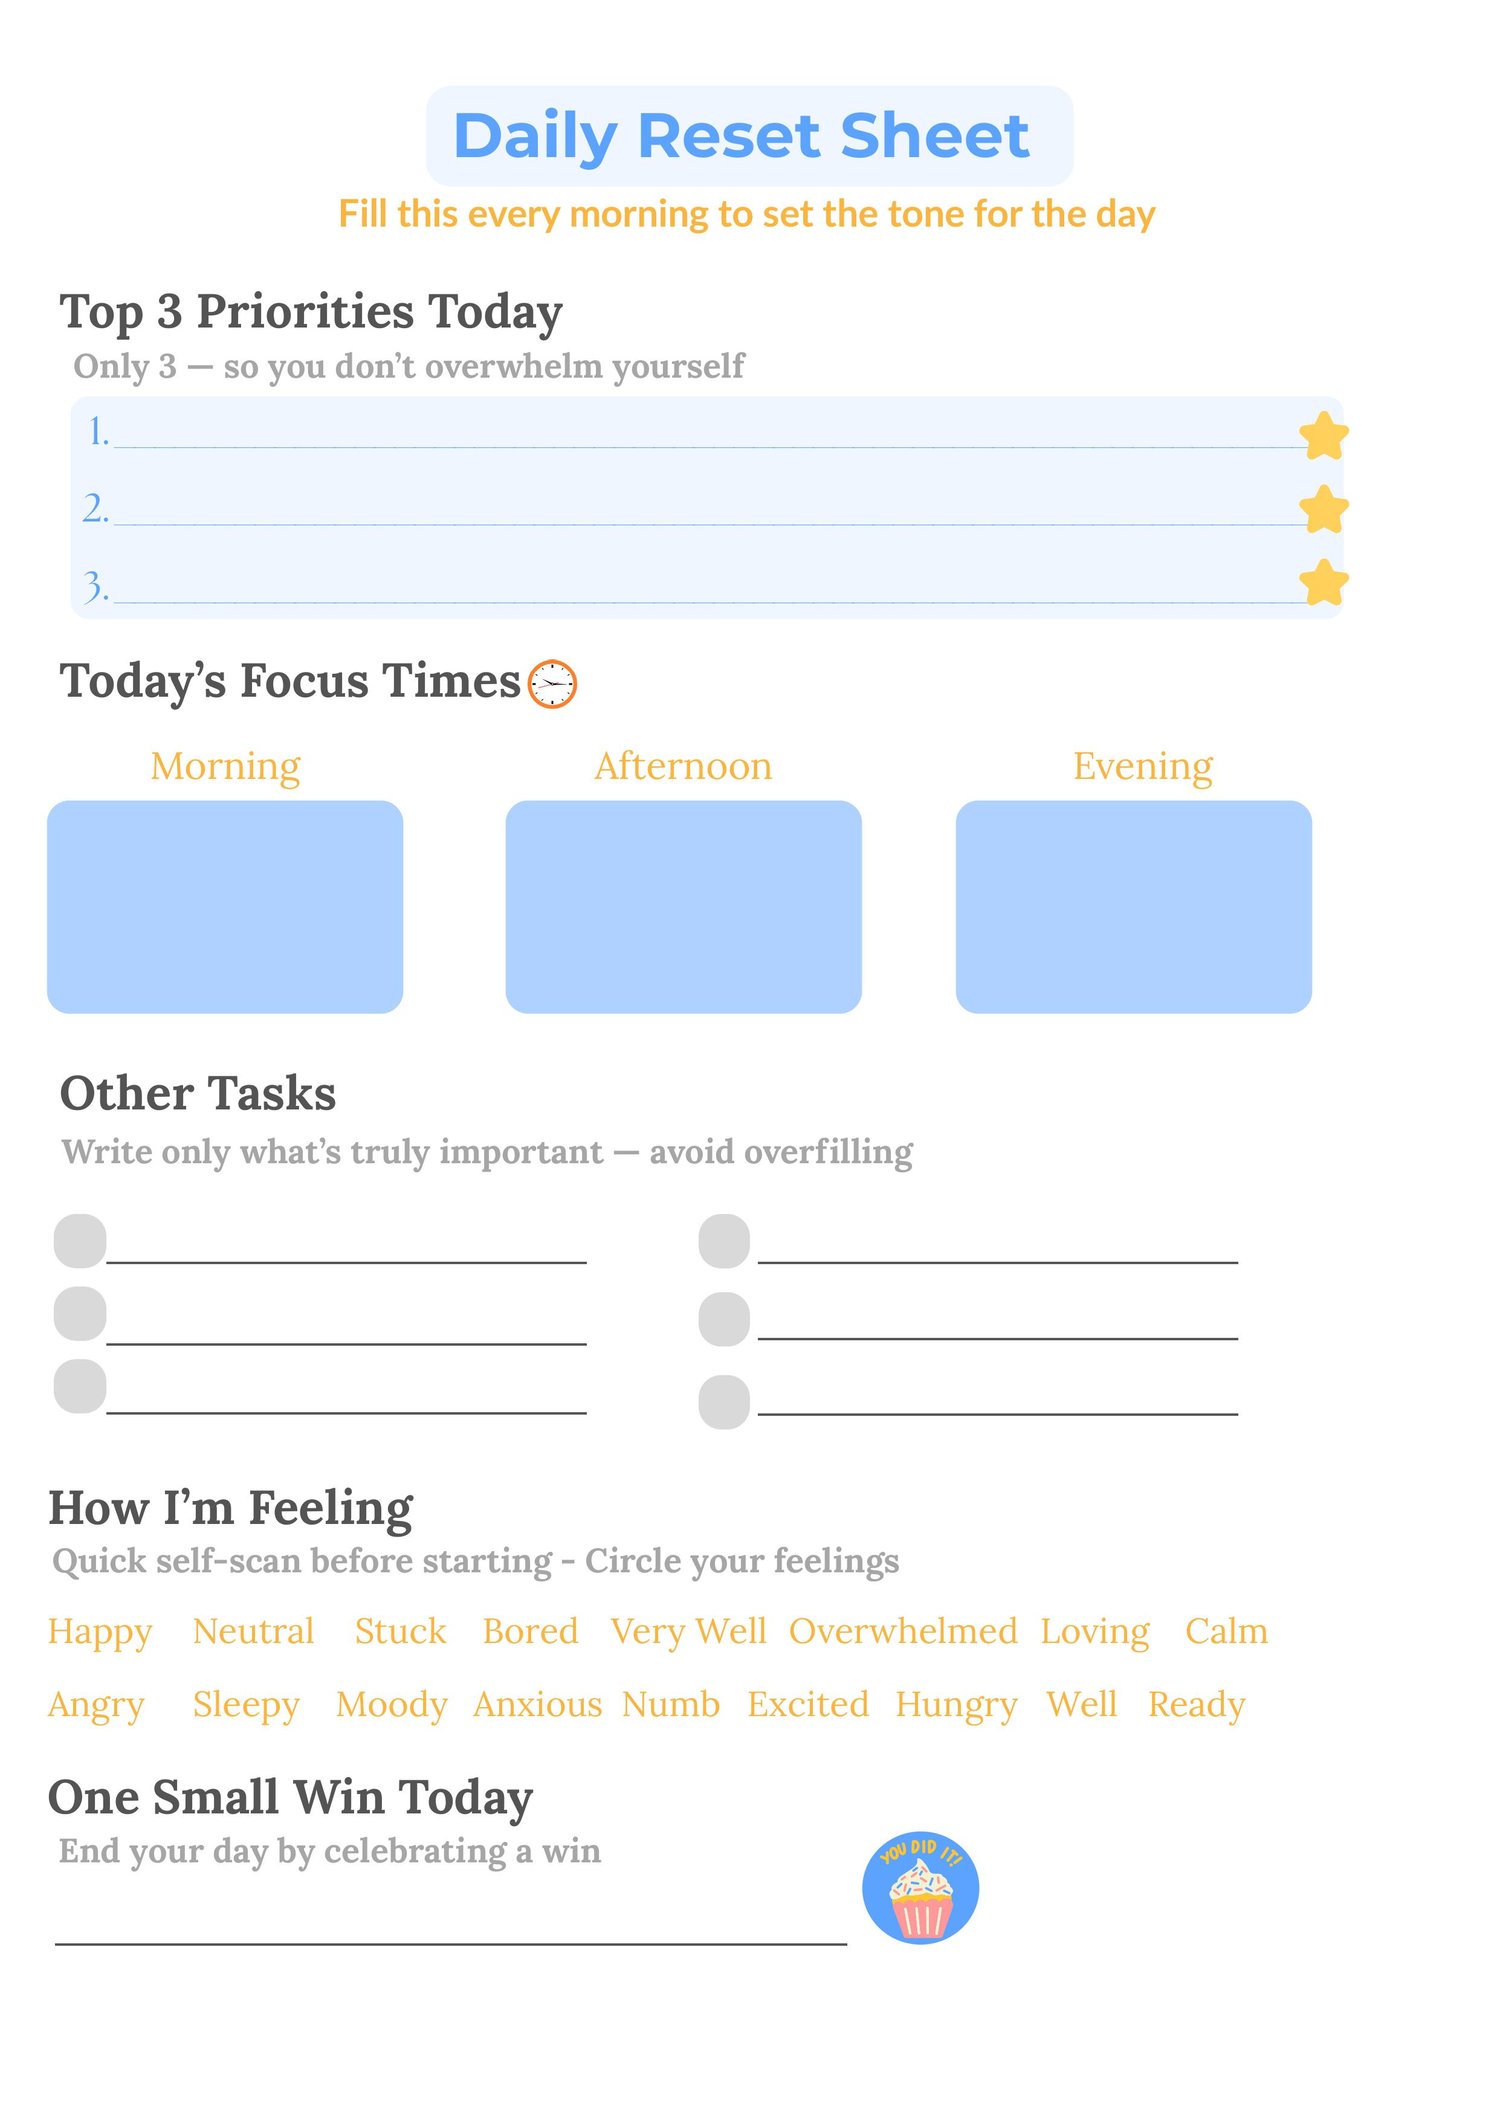The width and height of the screenshot is (1500, 2121).
Task: Check the bottom right Other Tasks checkbox
Action: (724, 1402)
